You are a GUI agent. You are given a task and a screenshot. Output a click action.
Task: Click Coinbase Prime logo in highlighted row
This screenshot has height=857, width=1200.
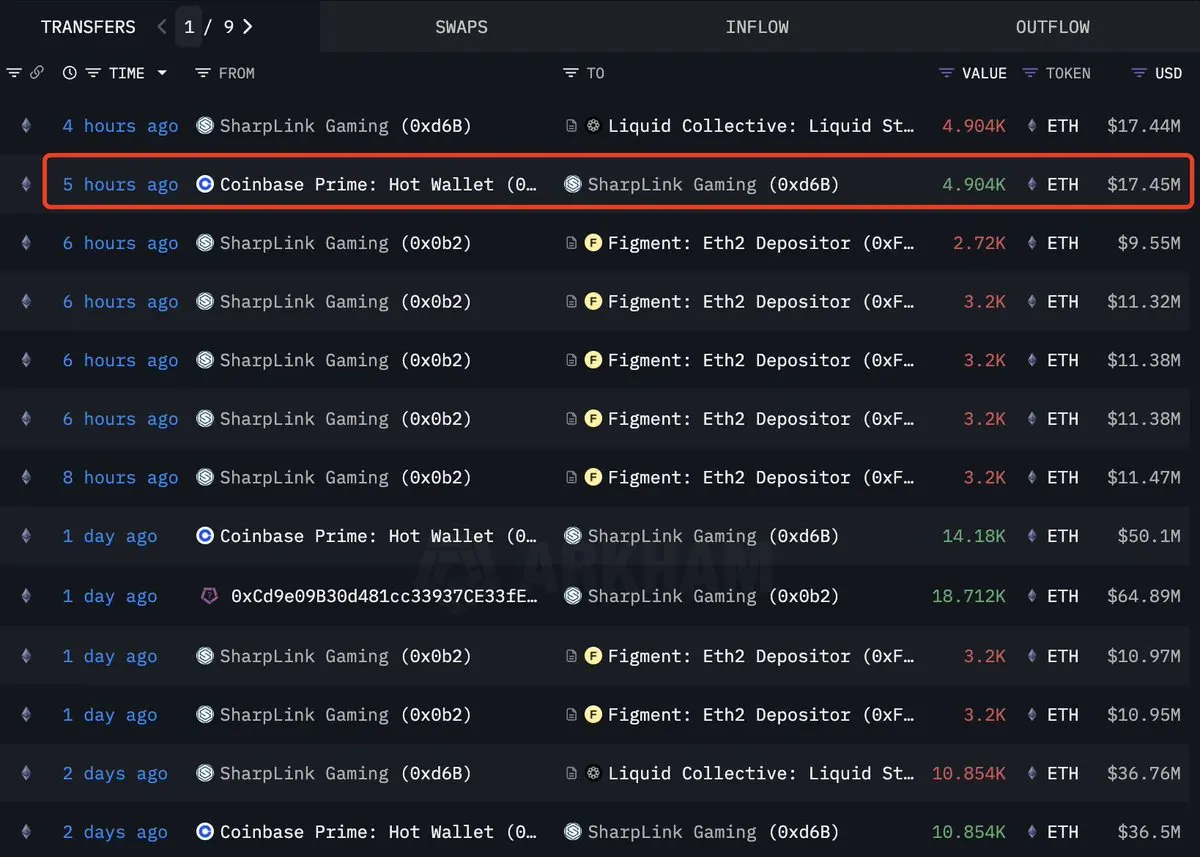click(205, 184)
